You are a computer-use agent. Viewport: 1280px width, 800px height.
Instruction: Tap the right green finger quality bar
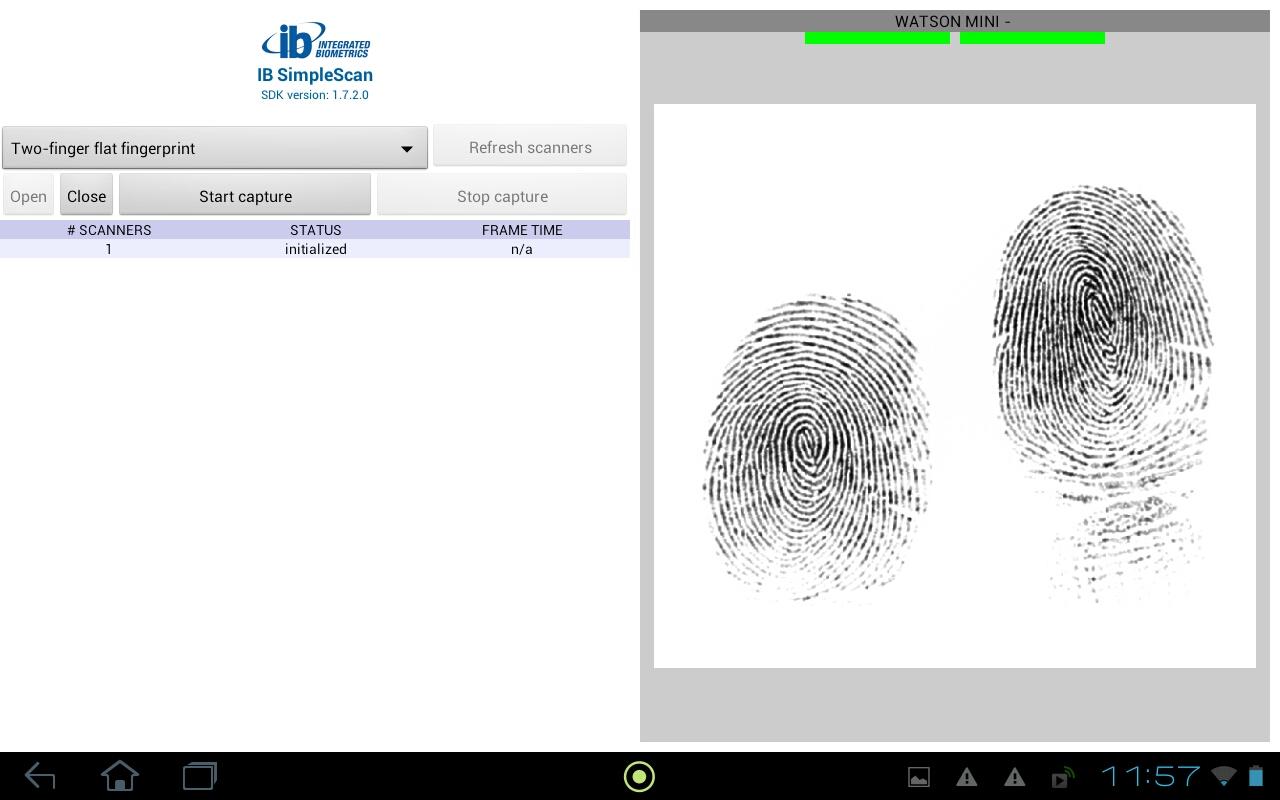pyautogui.click(x=1032, y=38)
